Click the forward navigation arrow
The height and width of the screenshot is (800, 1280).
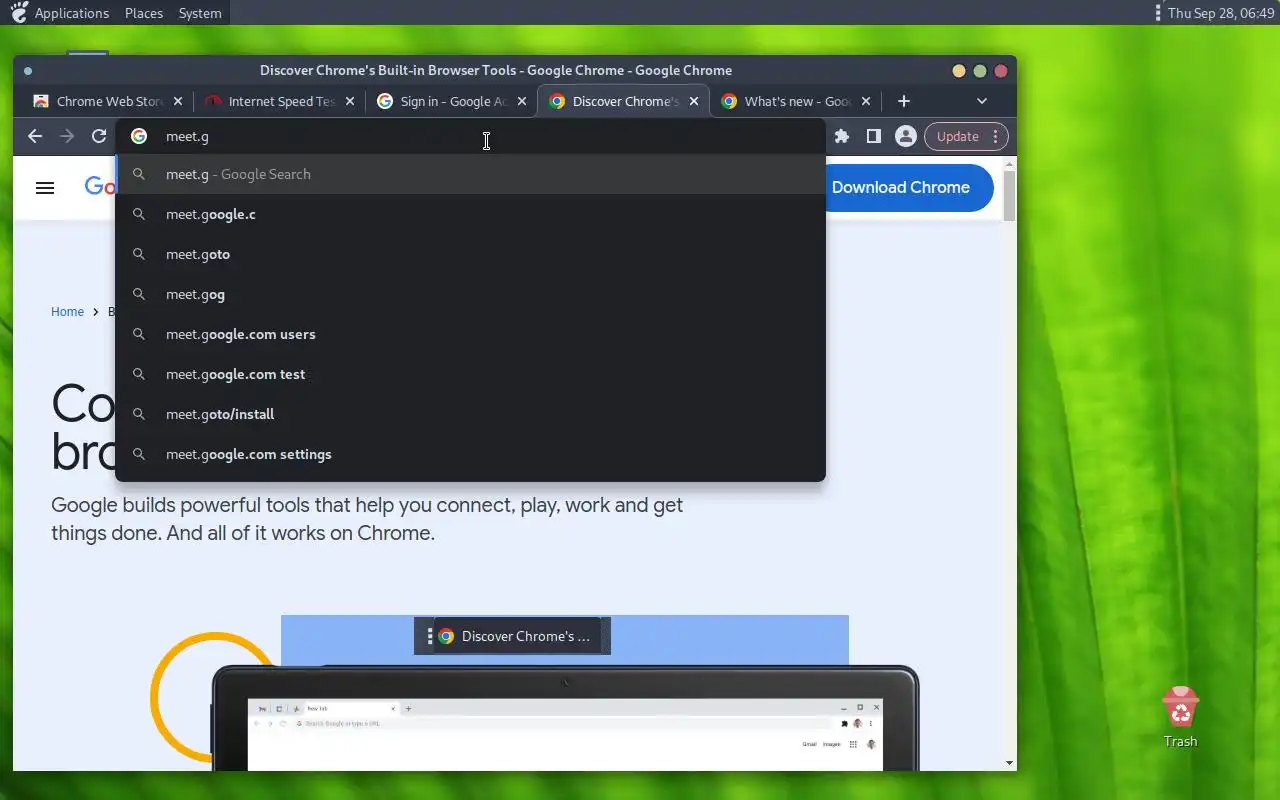tap(67, 136)
